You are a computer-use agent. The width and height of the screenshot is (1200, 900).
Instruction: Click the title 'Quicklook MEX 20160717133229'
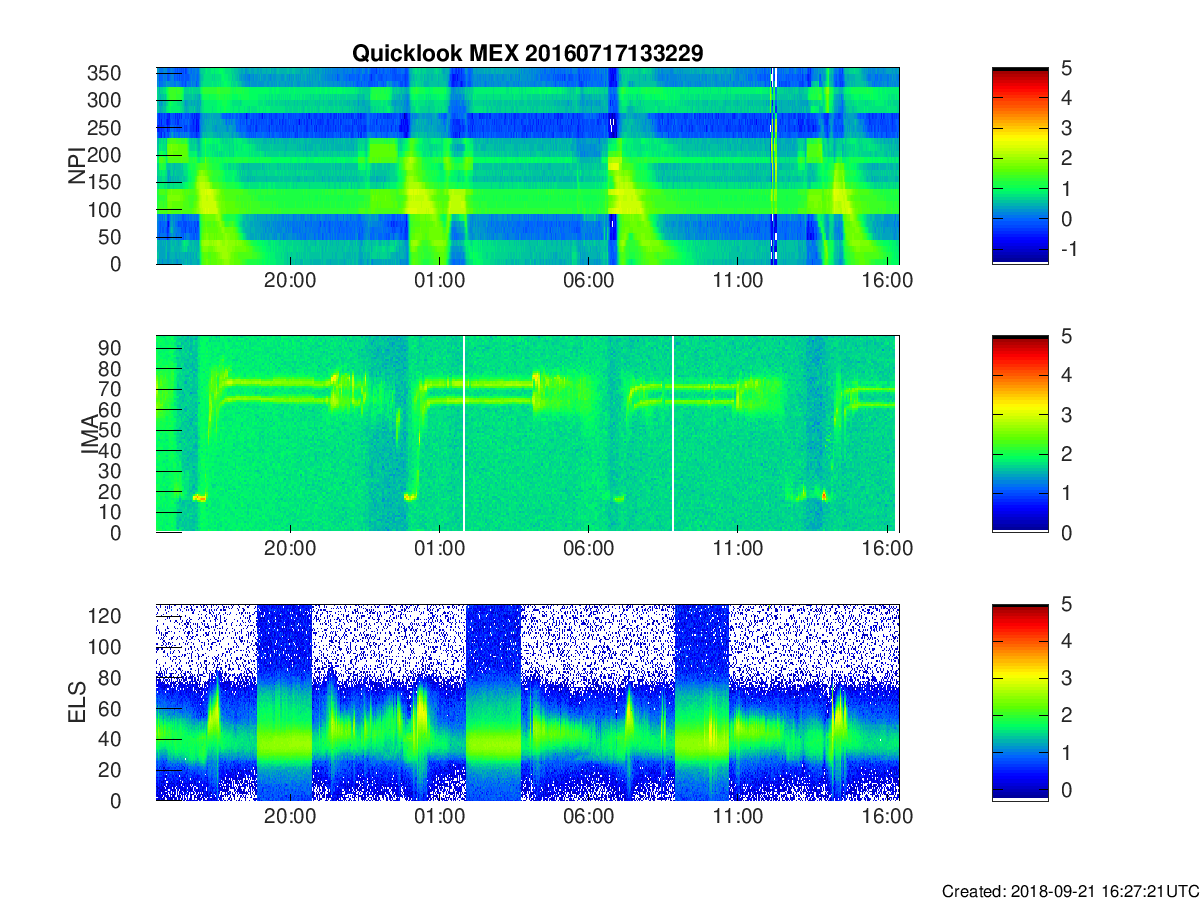527,54
